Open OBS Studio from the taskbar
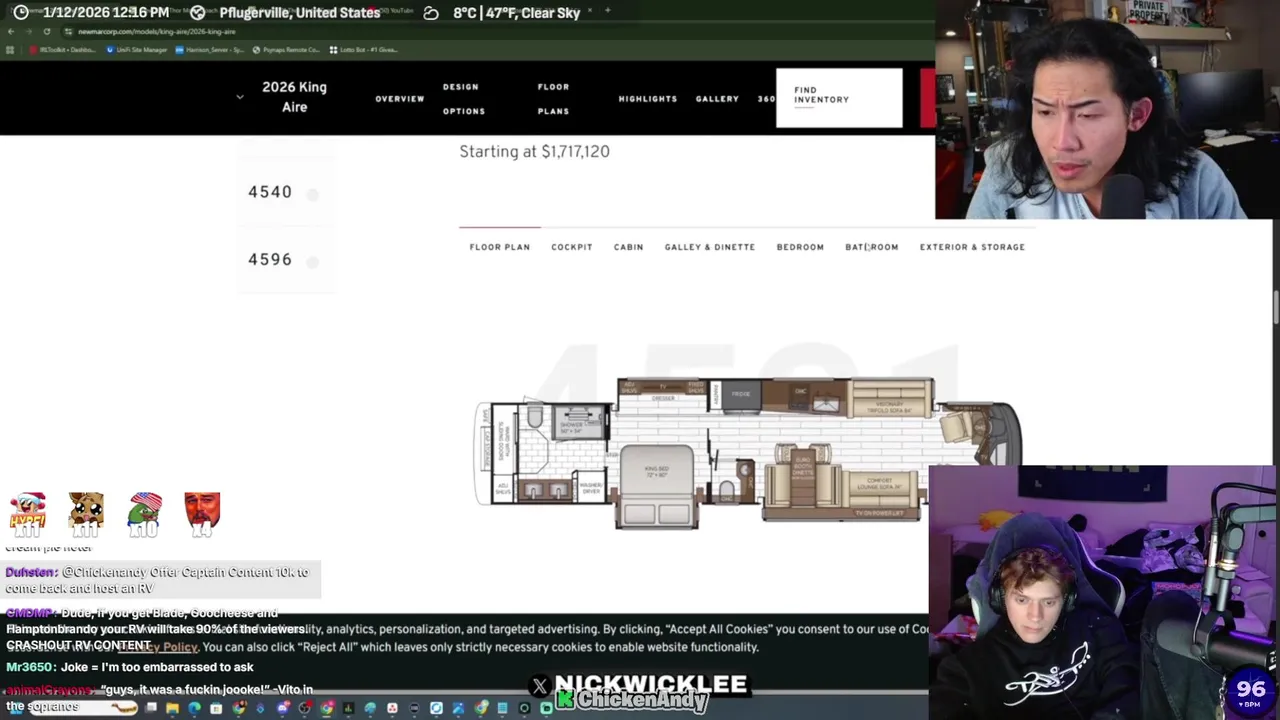Image resolution: width=1280 pixels, height=720 pixels. 305,708
